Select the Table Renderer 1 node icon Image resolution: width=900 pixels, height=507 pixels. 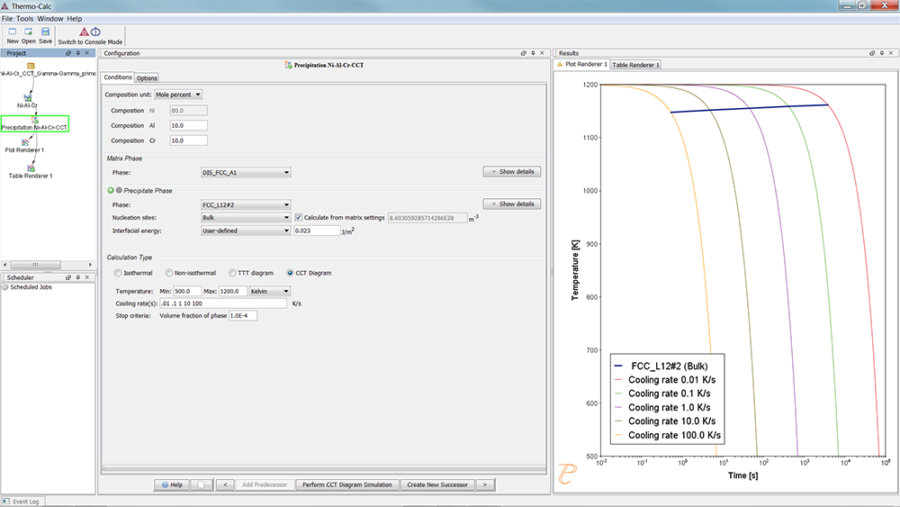[x=30, y=168]
